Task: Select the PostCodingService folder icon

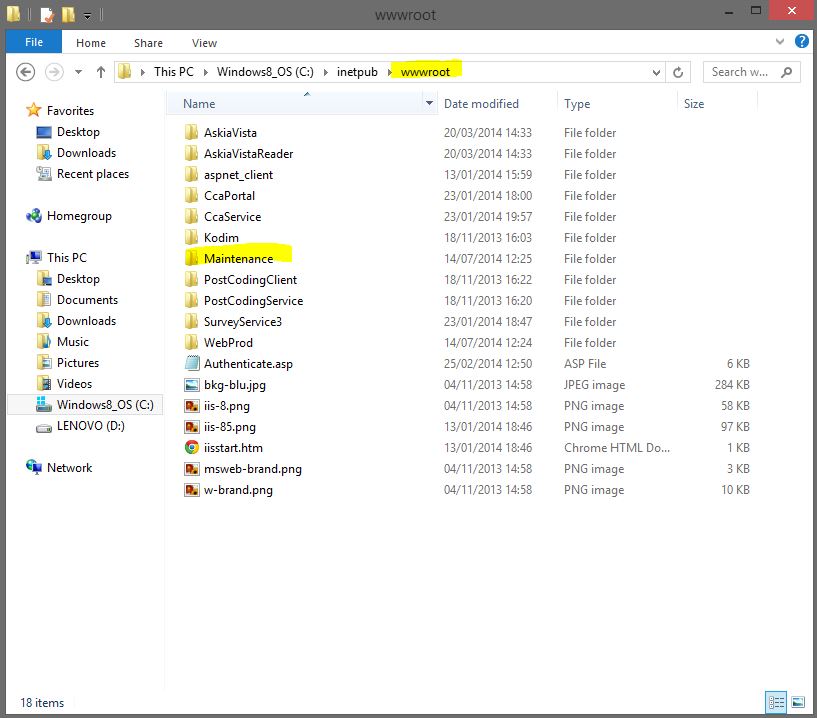Action: (x=192, y=301)
